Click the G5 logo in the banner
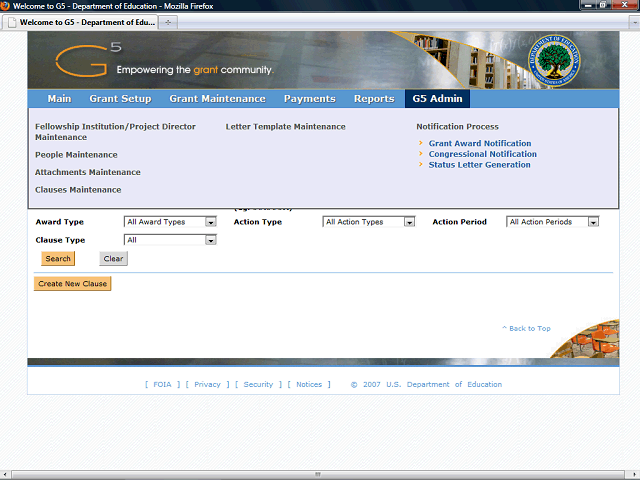Image resolution: width=640 pixels, height=480 pixels. tap(88, 60)
